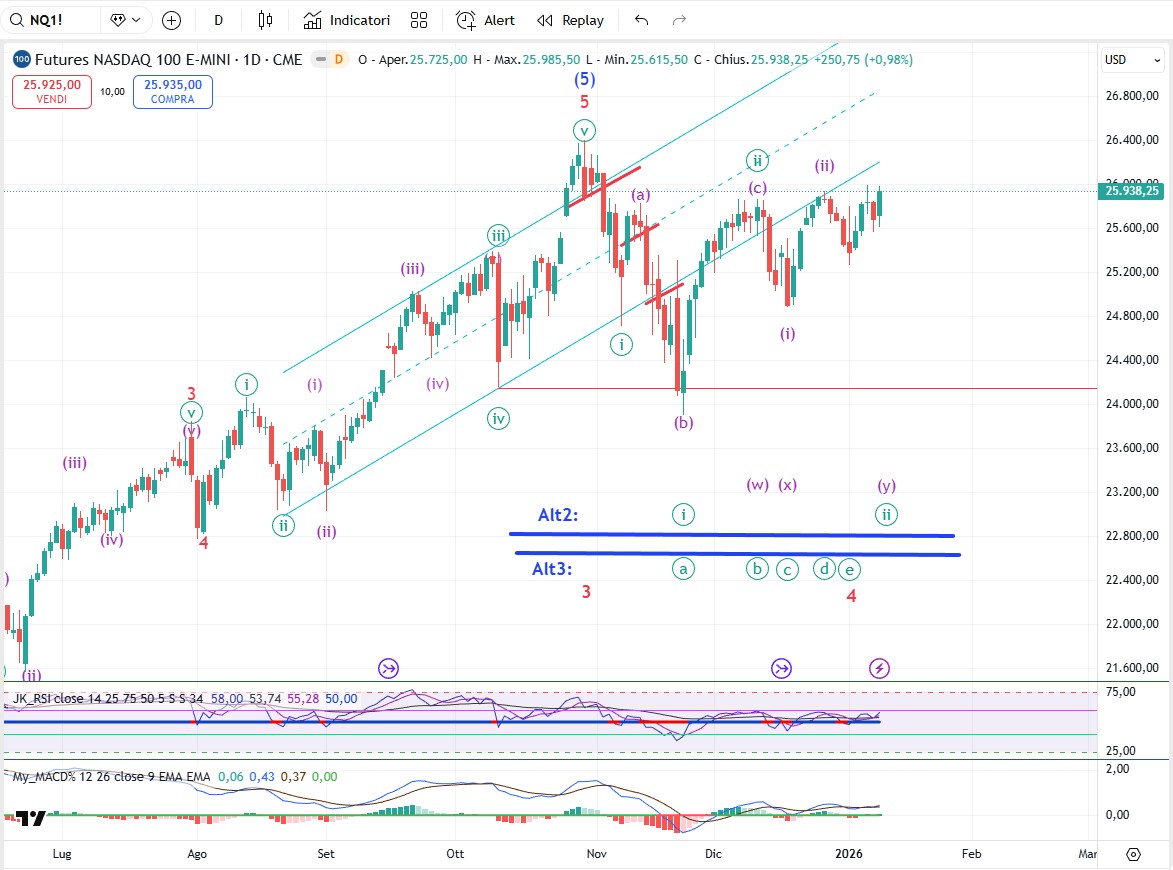Toggle the delayed data D badge

click(339, 59)
